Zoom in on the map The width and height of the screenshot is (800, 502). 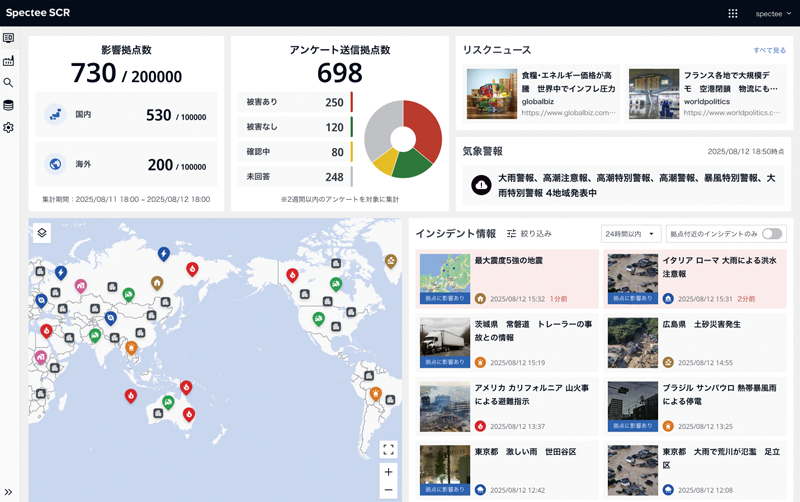(388, 472)
